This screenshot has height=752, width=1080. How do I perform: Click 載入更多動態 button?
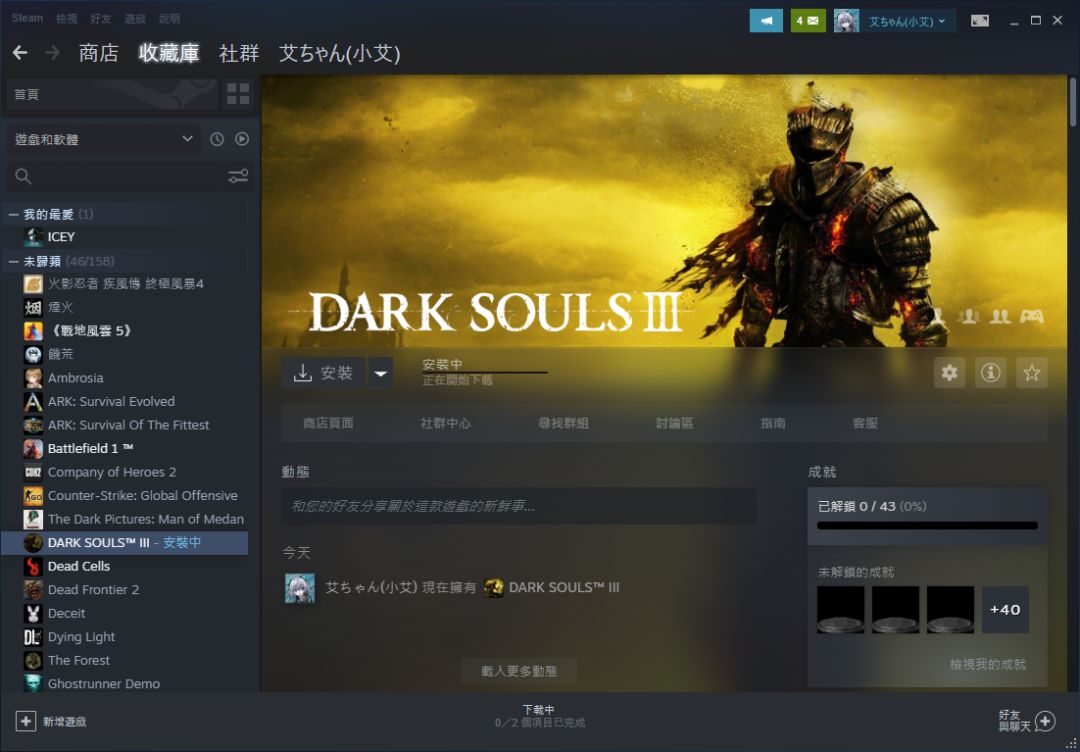(519, 671)
